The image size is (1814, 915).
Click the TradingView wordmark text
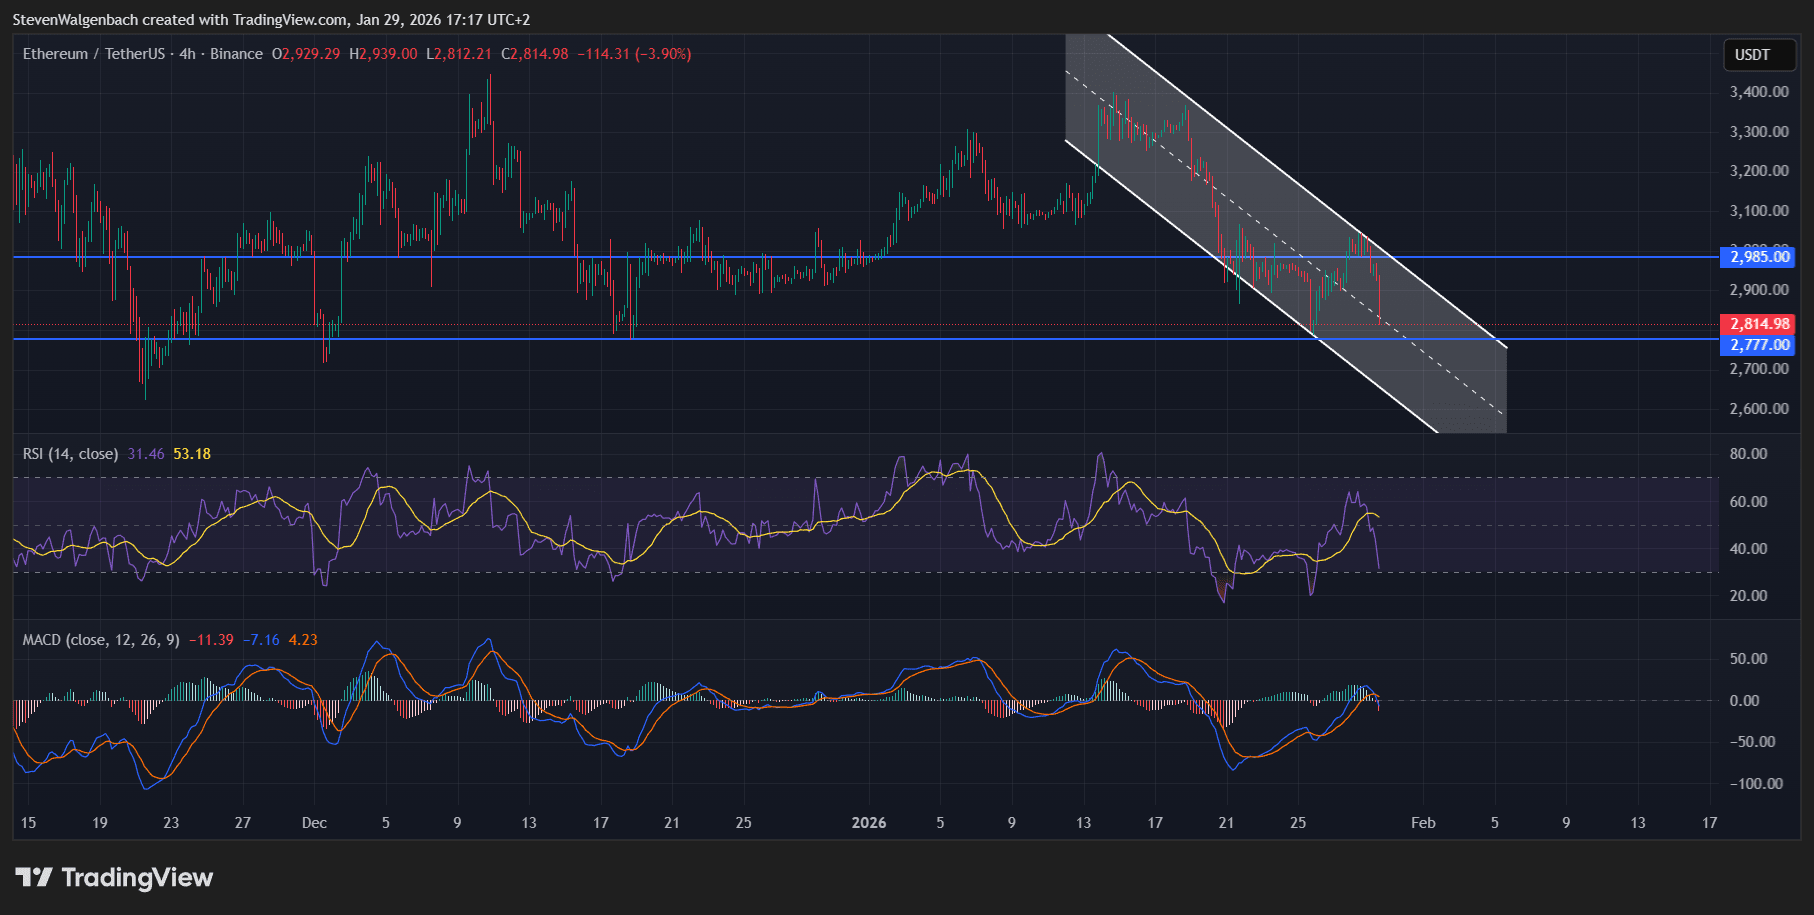(137, 878)
